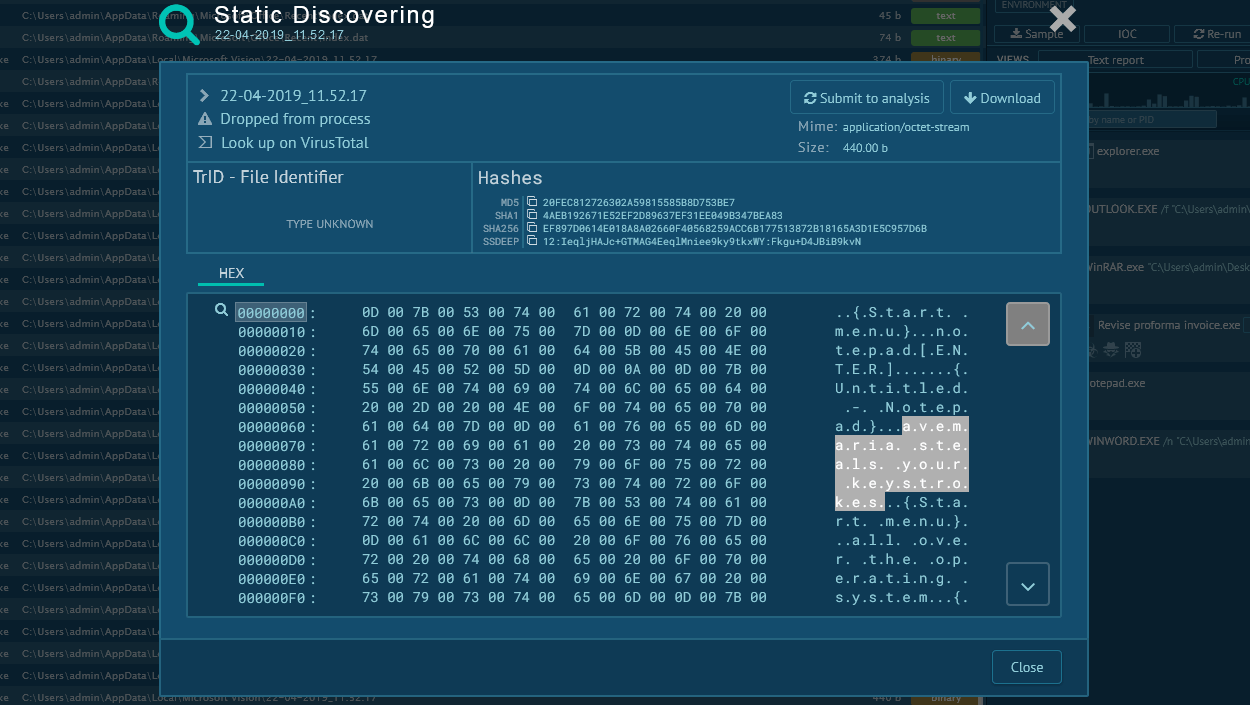Click the search magnifier icon in hex view
Screen dimensions: 1250x705
pyautogui.click(x=222, y=311)
